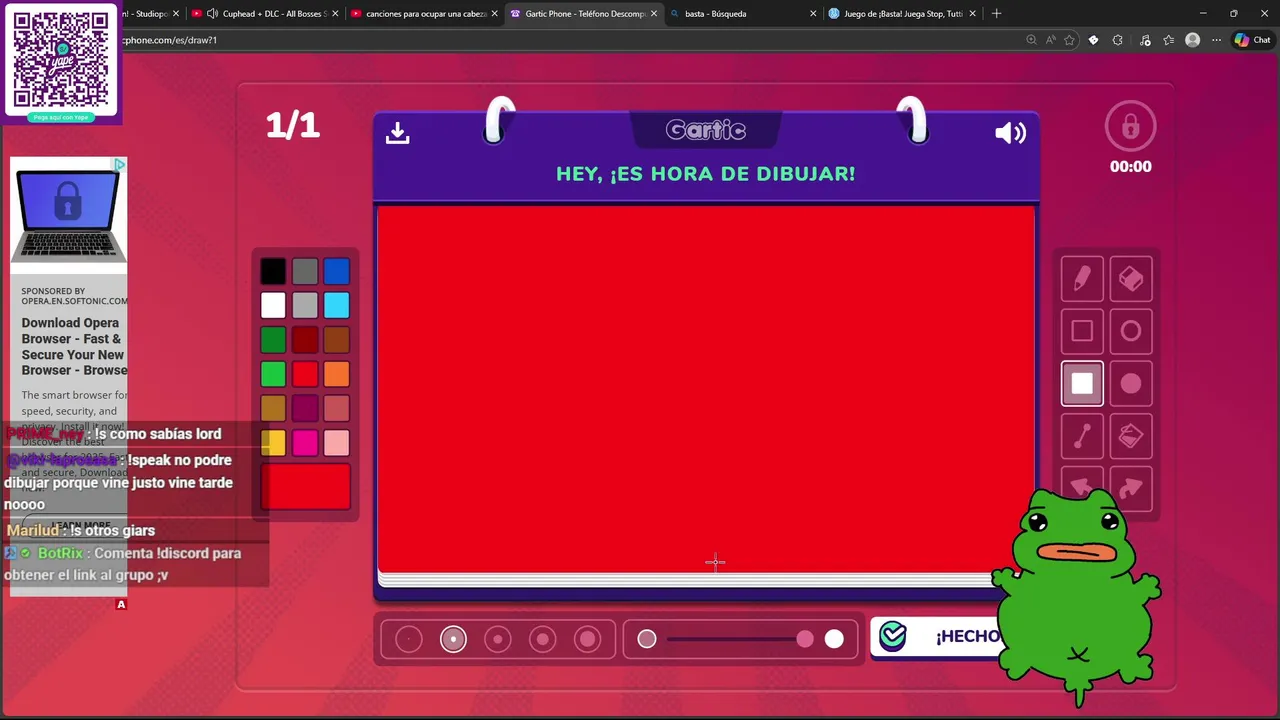Pick the dark magenta color swatch
1280x720 pixels.
coord(305,408)
